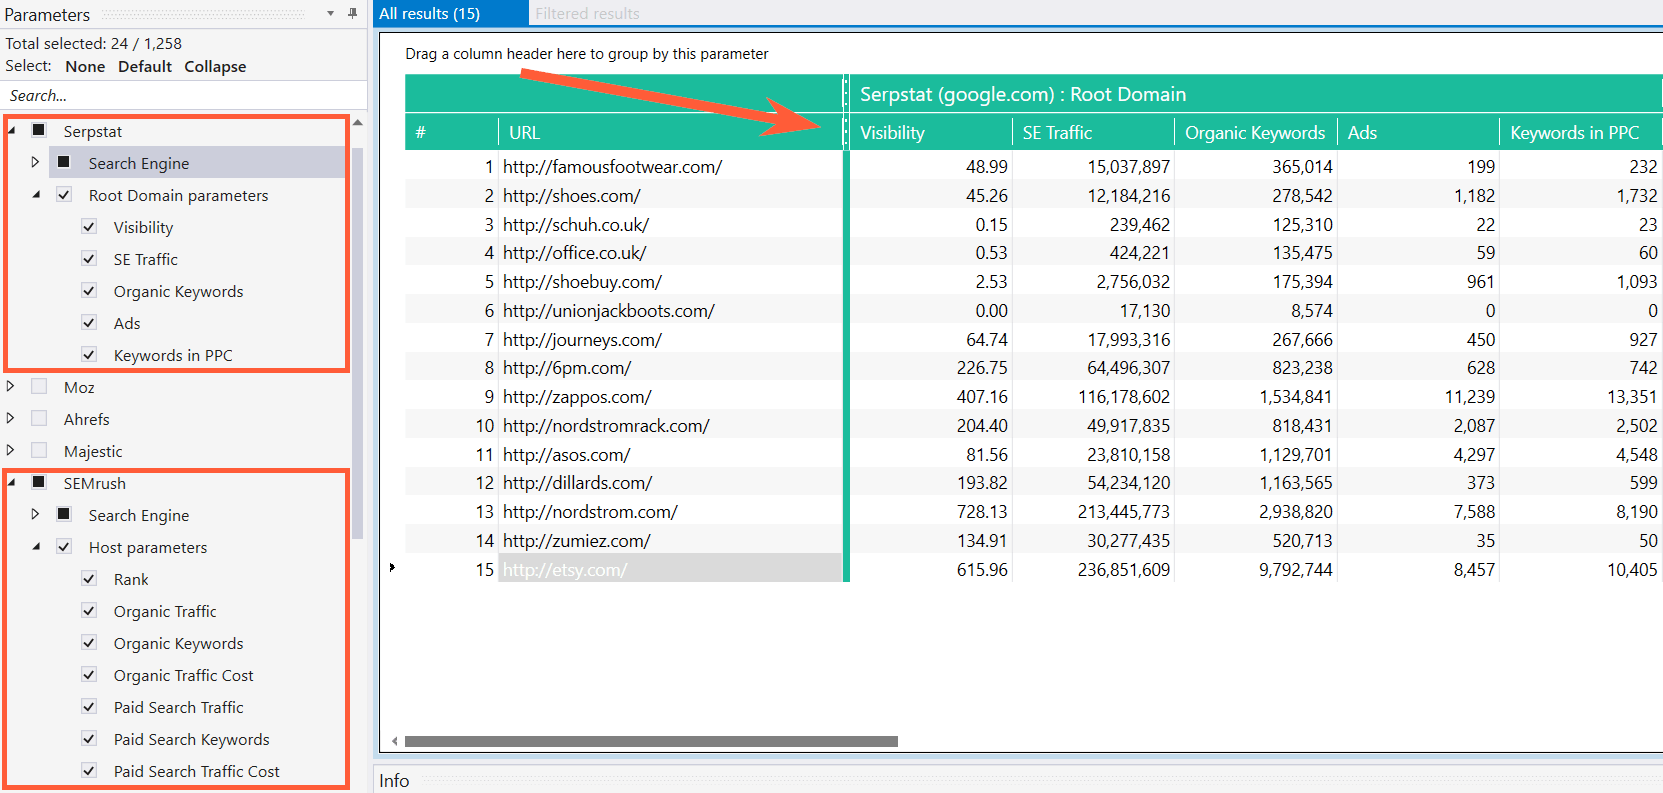This screenshot has width=1663, height=793.
Task: Click the 6pm.com URL cell
Action: [670, 367]
